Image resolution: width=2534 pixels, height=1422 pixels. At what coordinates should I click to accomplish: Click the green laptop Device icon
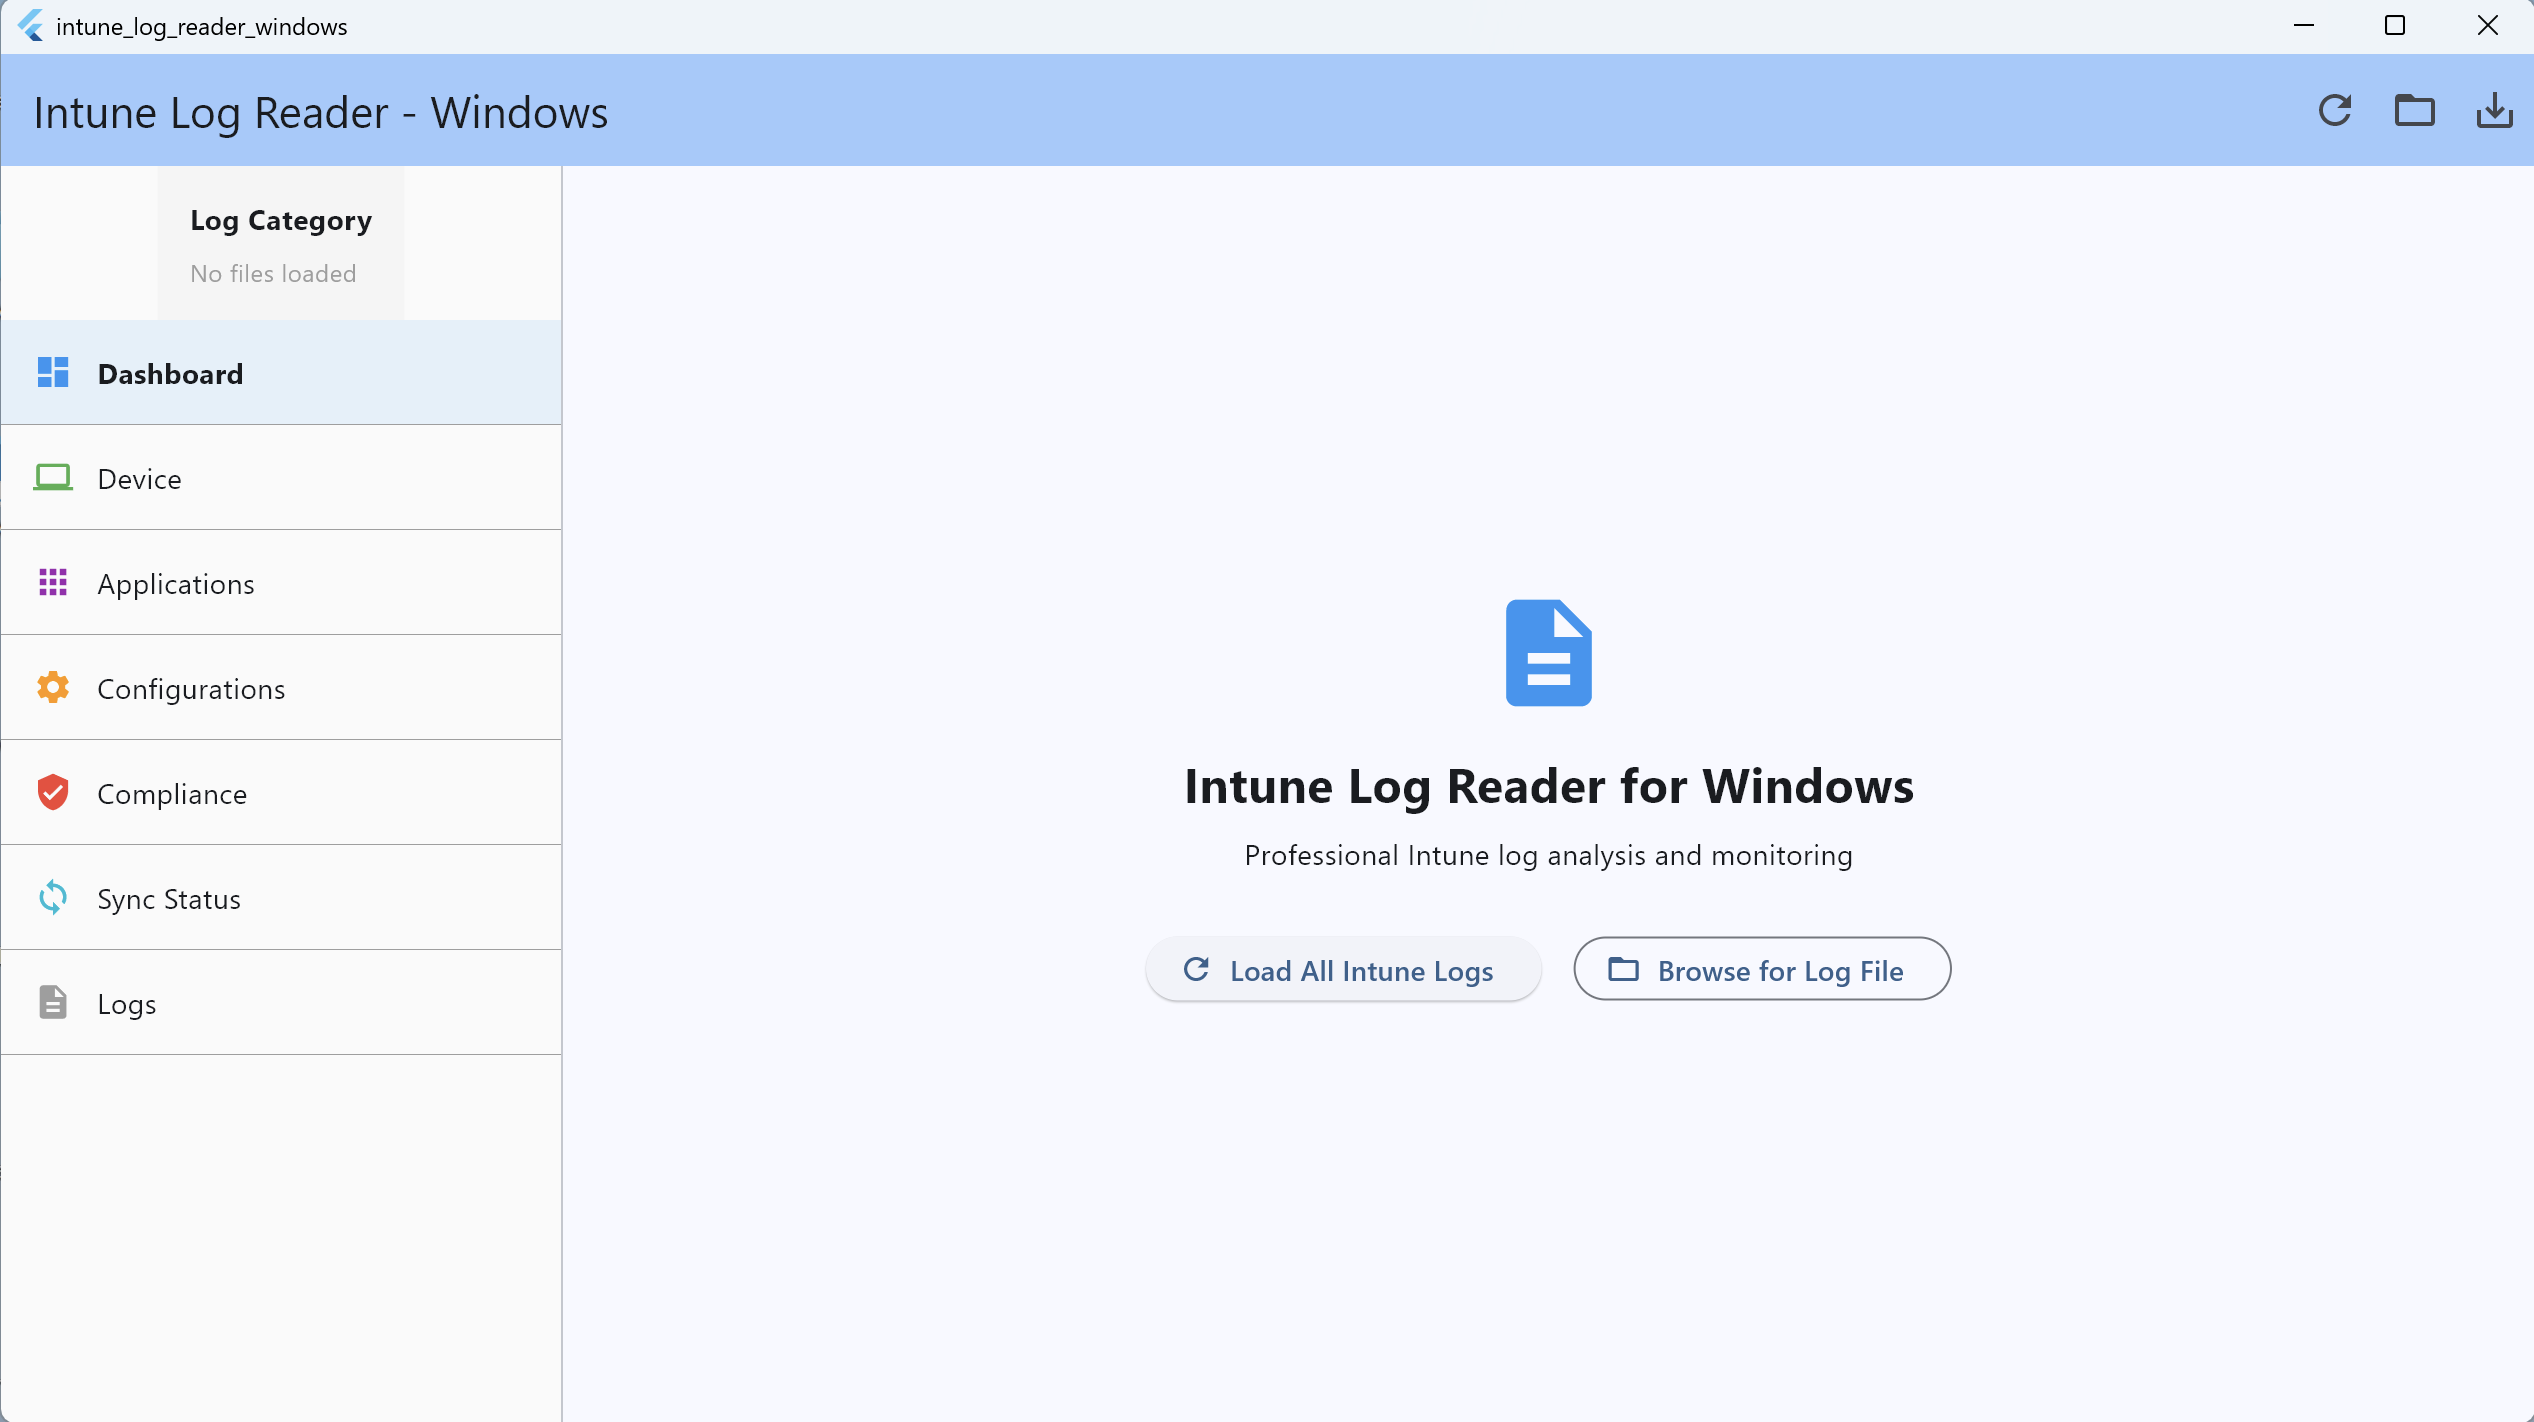[x=53, y=478]
